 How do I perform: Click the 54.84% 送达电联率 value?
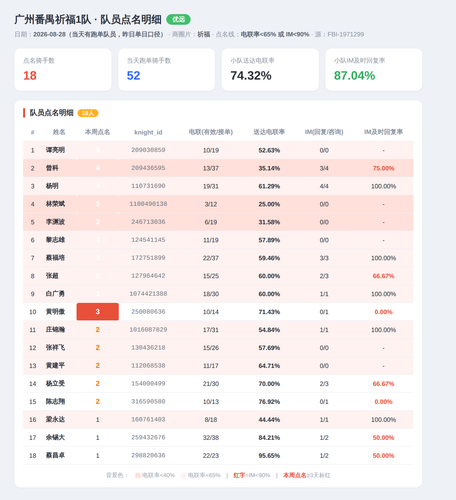point(269,330)
